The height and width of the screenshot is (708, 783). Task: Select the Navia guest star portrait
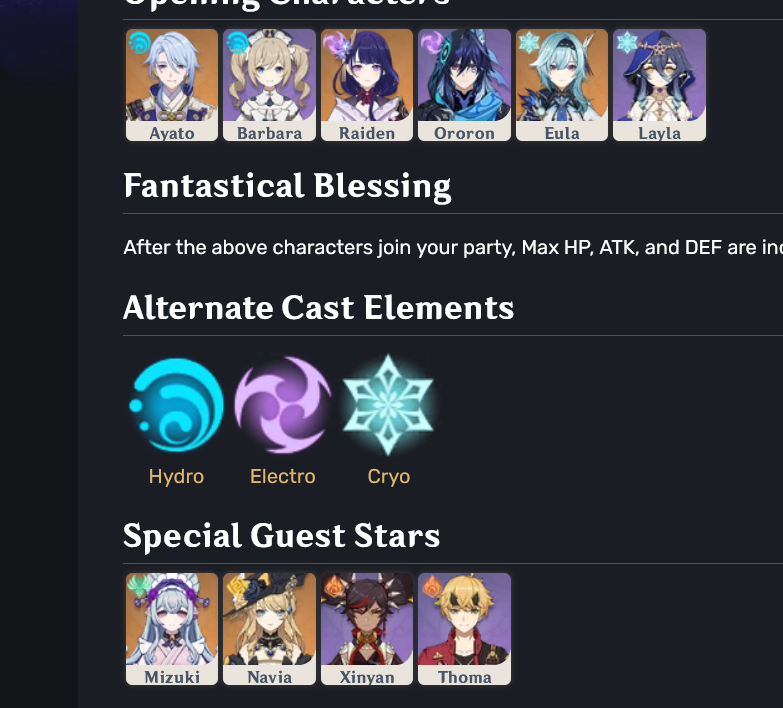[x=269, y=619]
